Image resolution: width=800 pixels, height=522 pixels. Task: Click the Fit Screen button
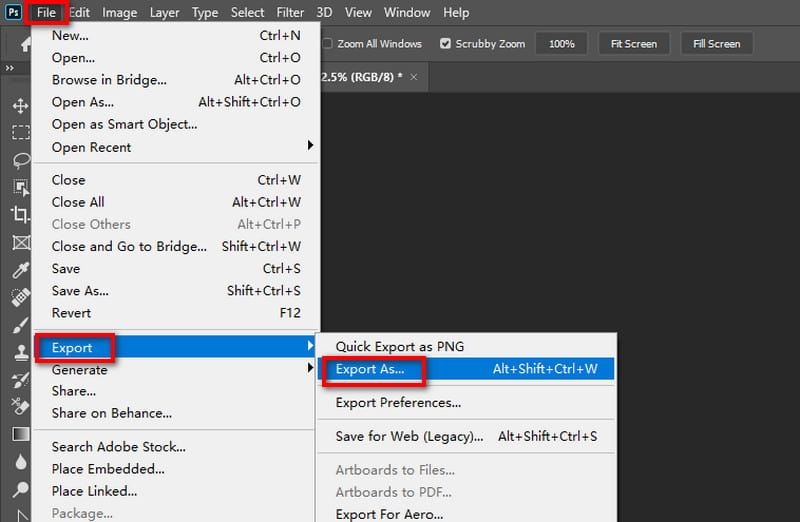click(634, 44)
